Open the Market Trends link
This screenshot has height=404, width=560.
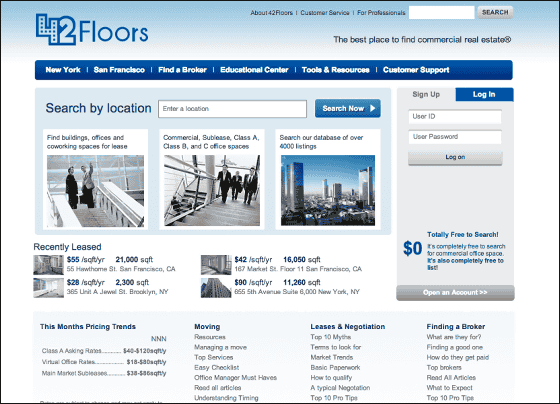point(332,357)
